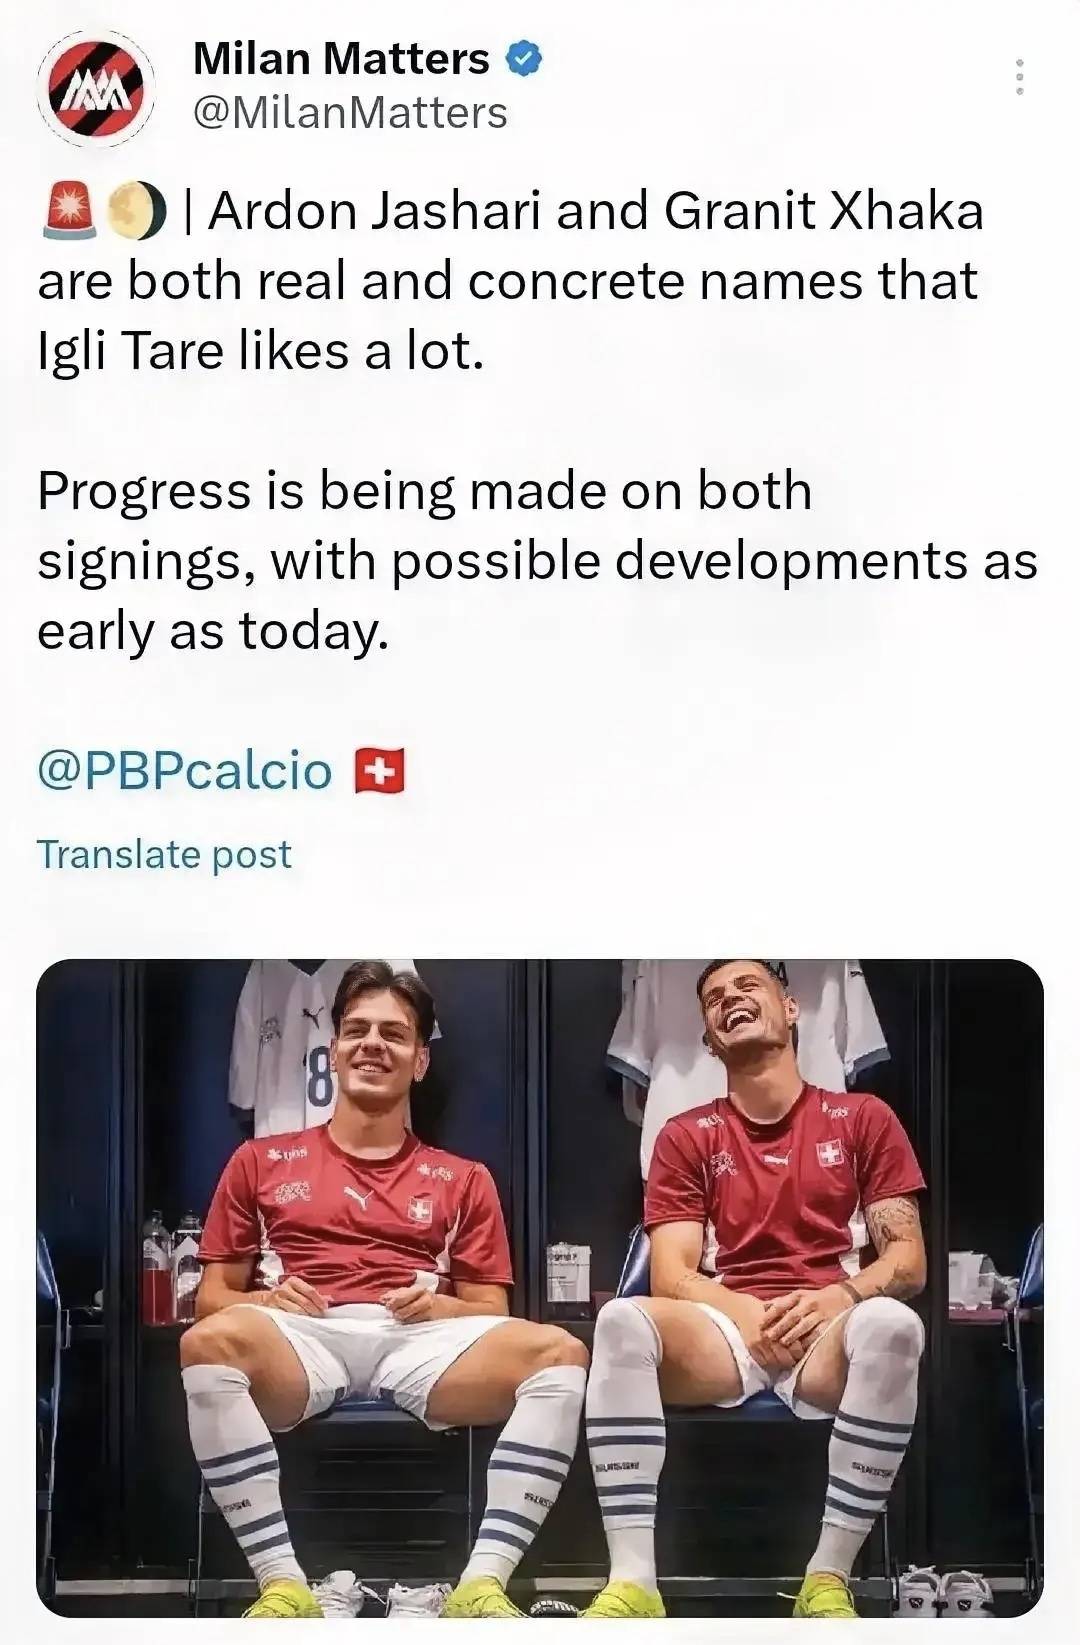This screenshot has height=1645, width=1080.
Task: Click the "Progress is being made" paragraph
Action: click(537, 560)
